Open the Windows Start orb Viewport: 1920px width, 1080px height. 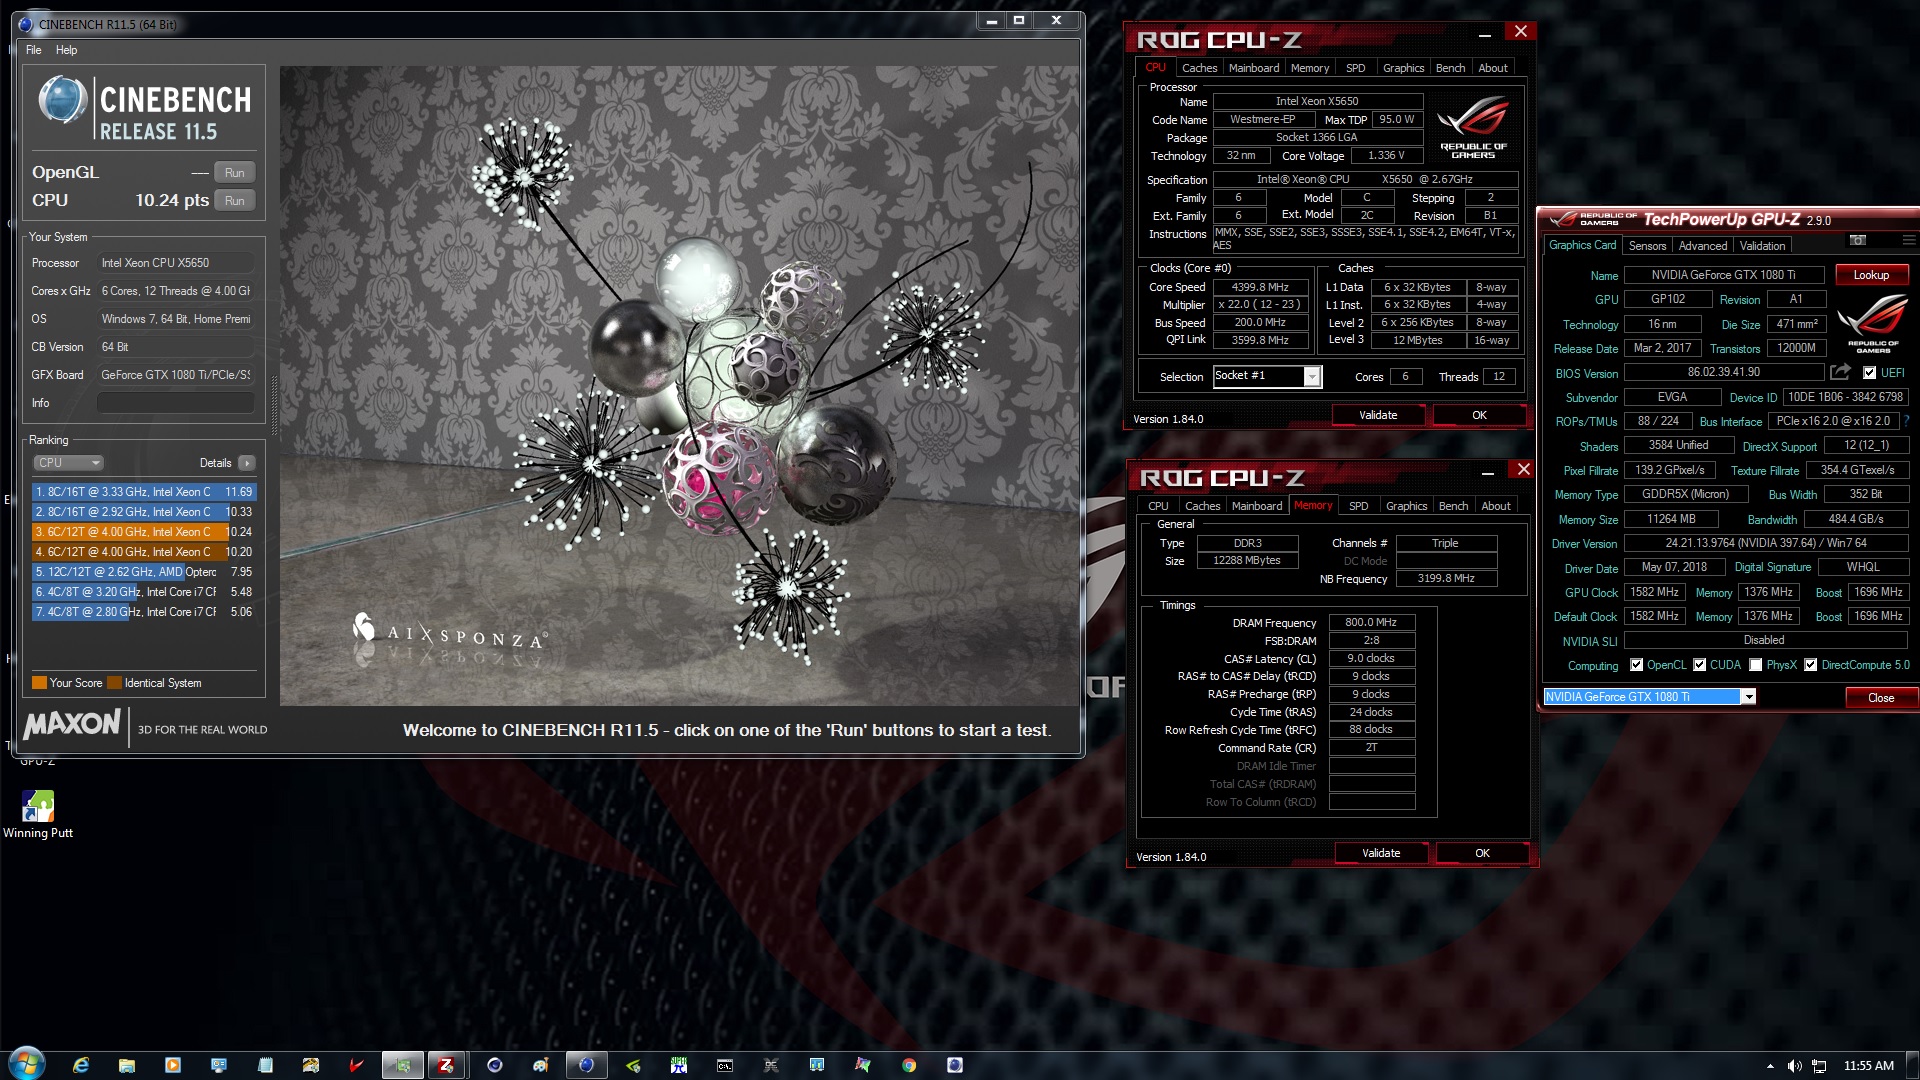pyautogui.click(x=27, y=1063)
